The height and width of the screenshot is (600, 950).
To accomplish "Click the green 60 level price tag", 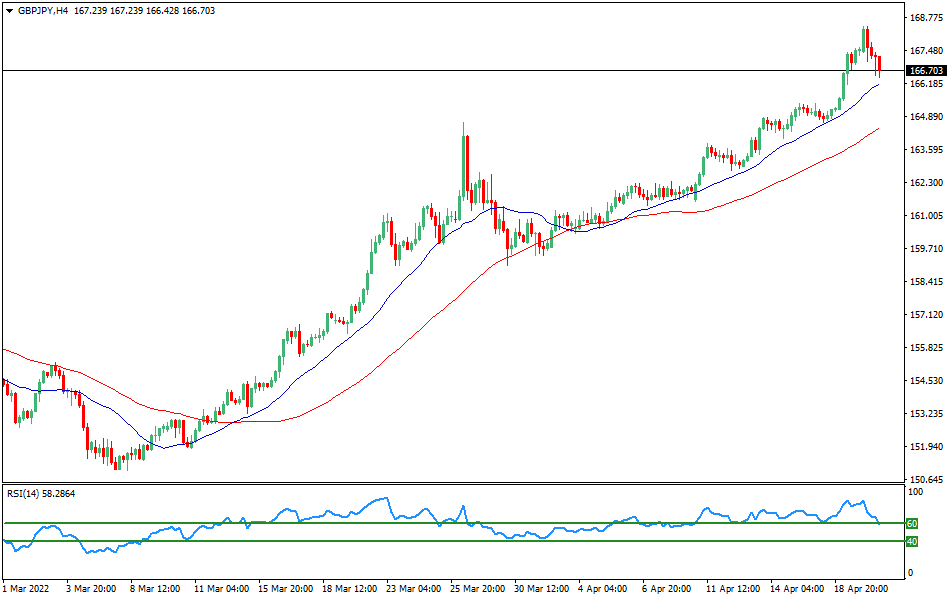I will [910, 521].
